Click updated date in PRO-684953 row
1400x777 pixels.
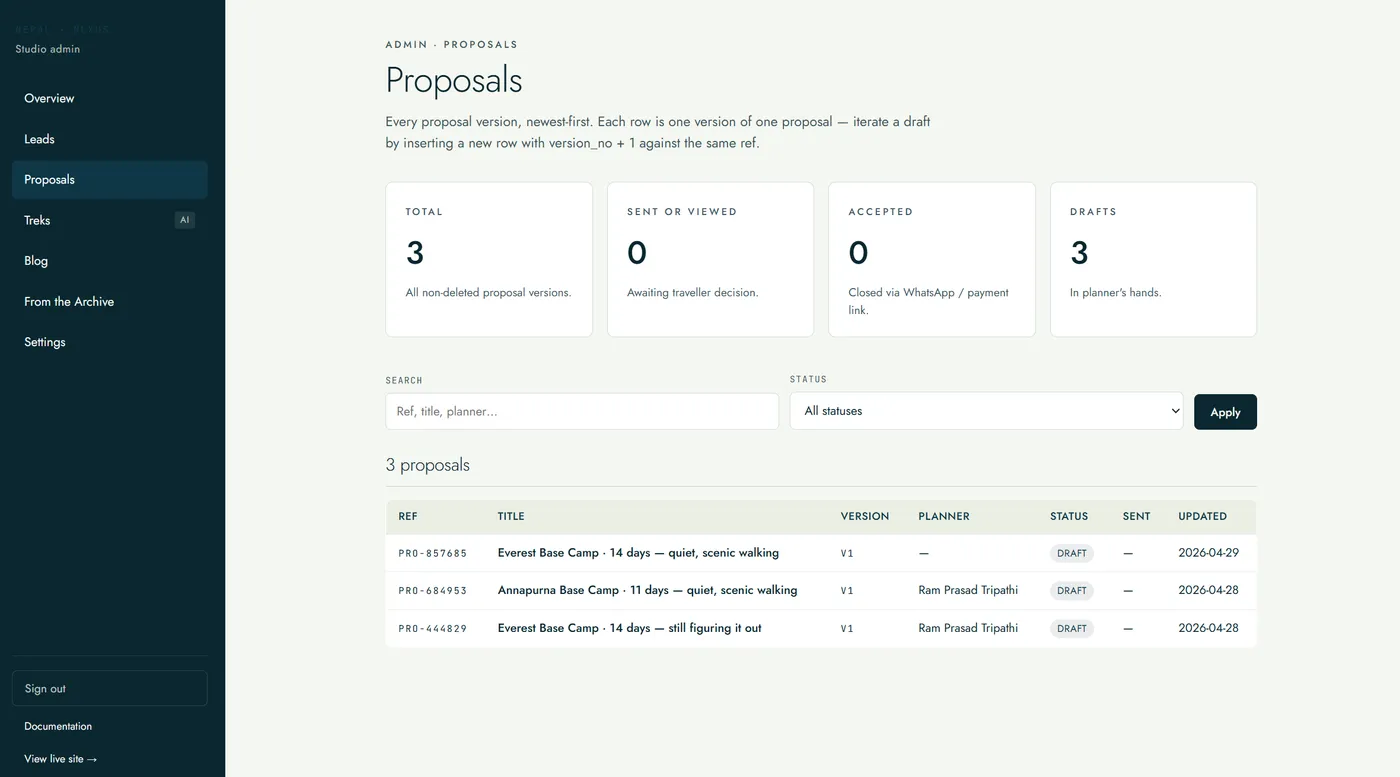point(1208,590)
